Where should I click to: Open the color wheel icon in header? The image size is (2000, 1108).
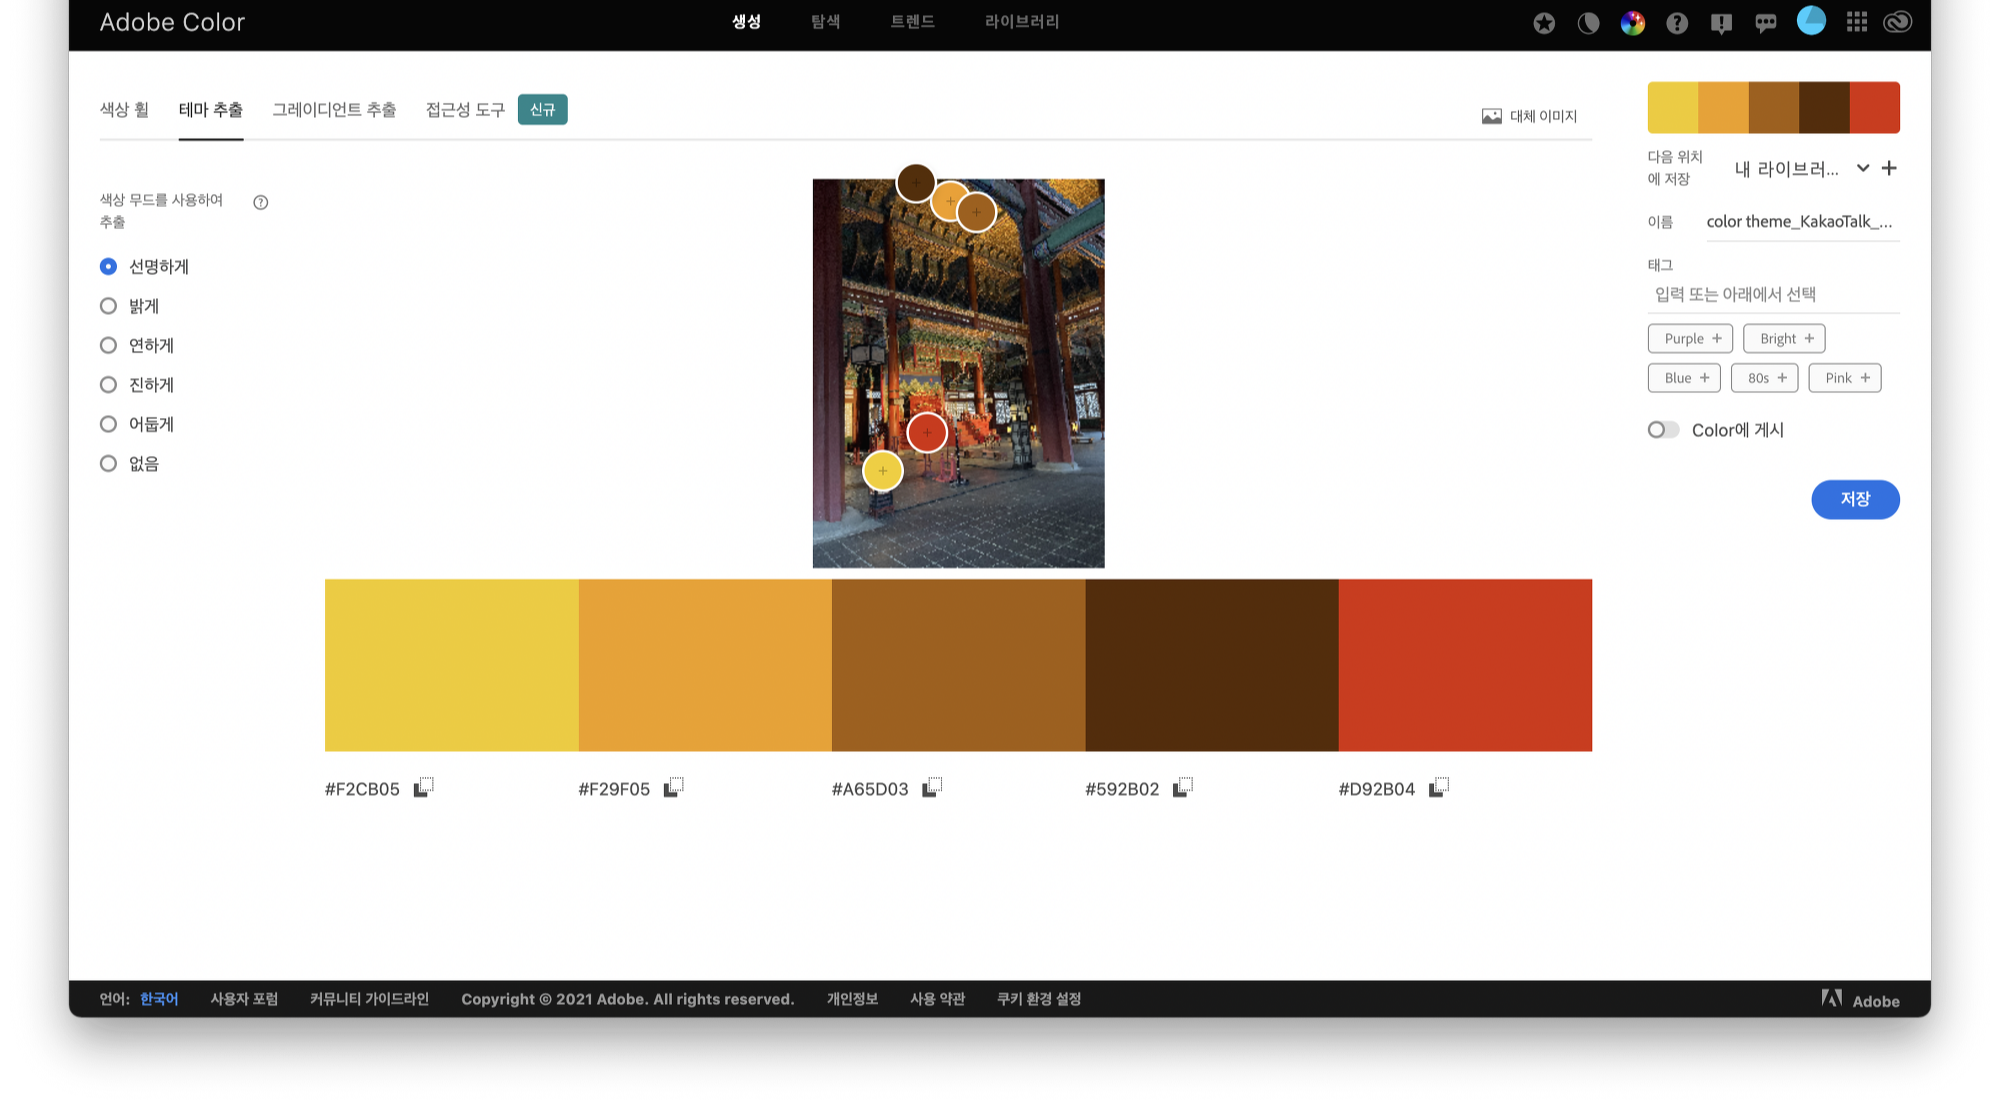[1633, 23]
